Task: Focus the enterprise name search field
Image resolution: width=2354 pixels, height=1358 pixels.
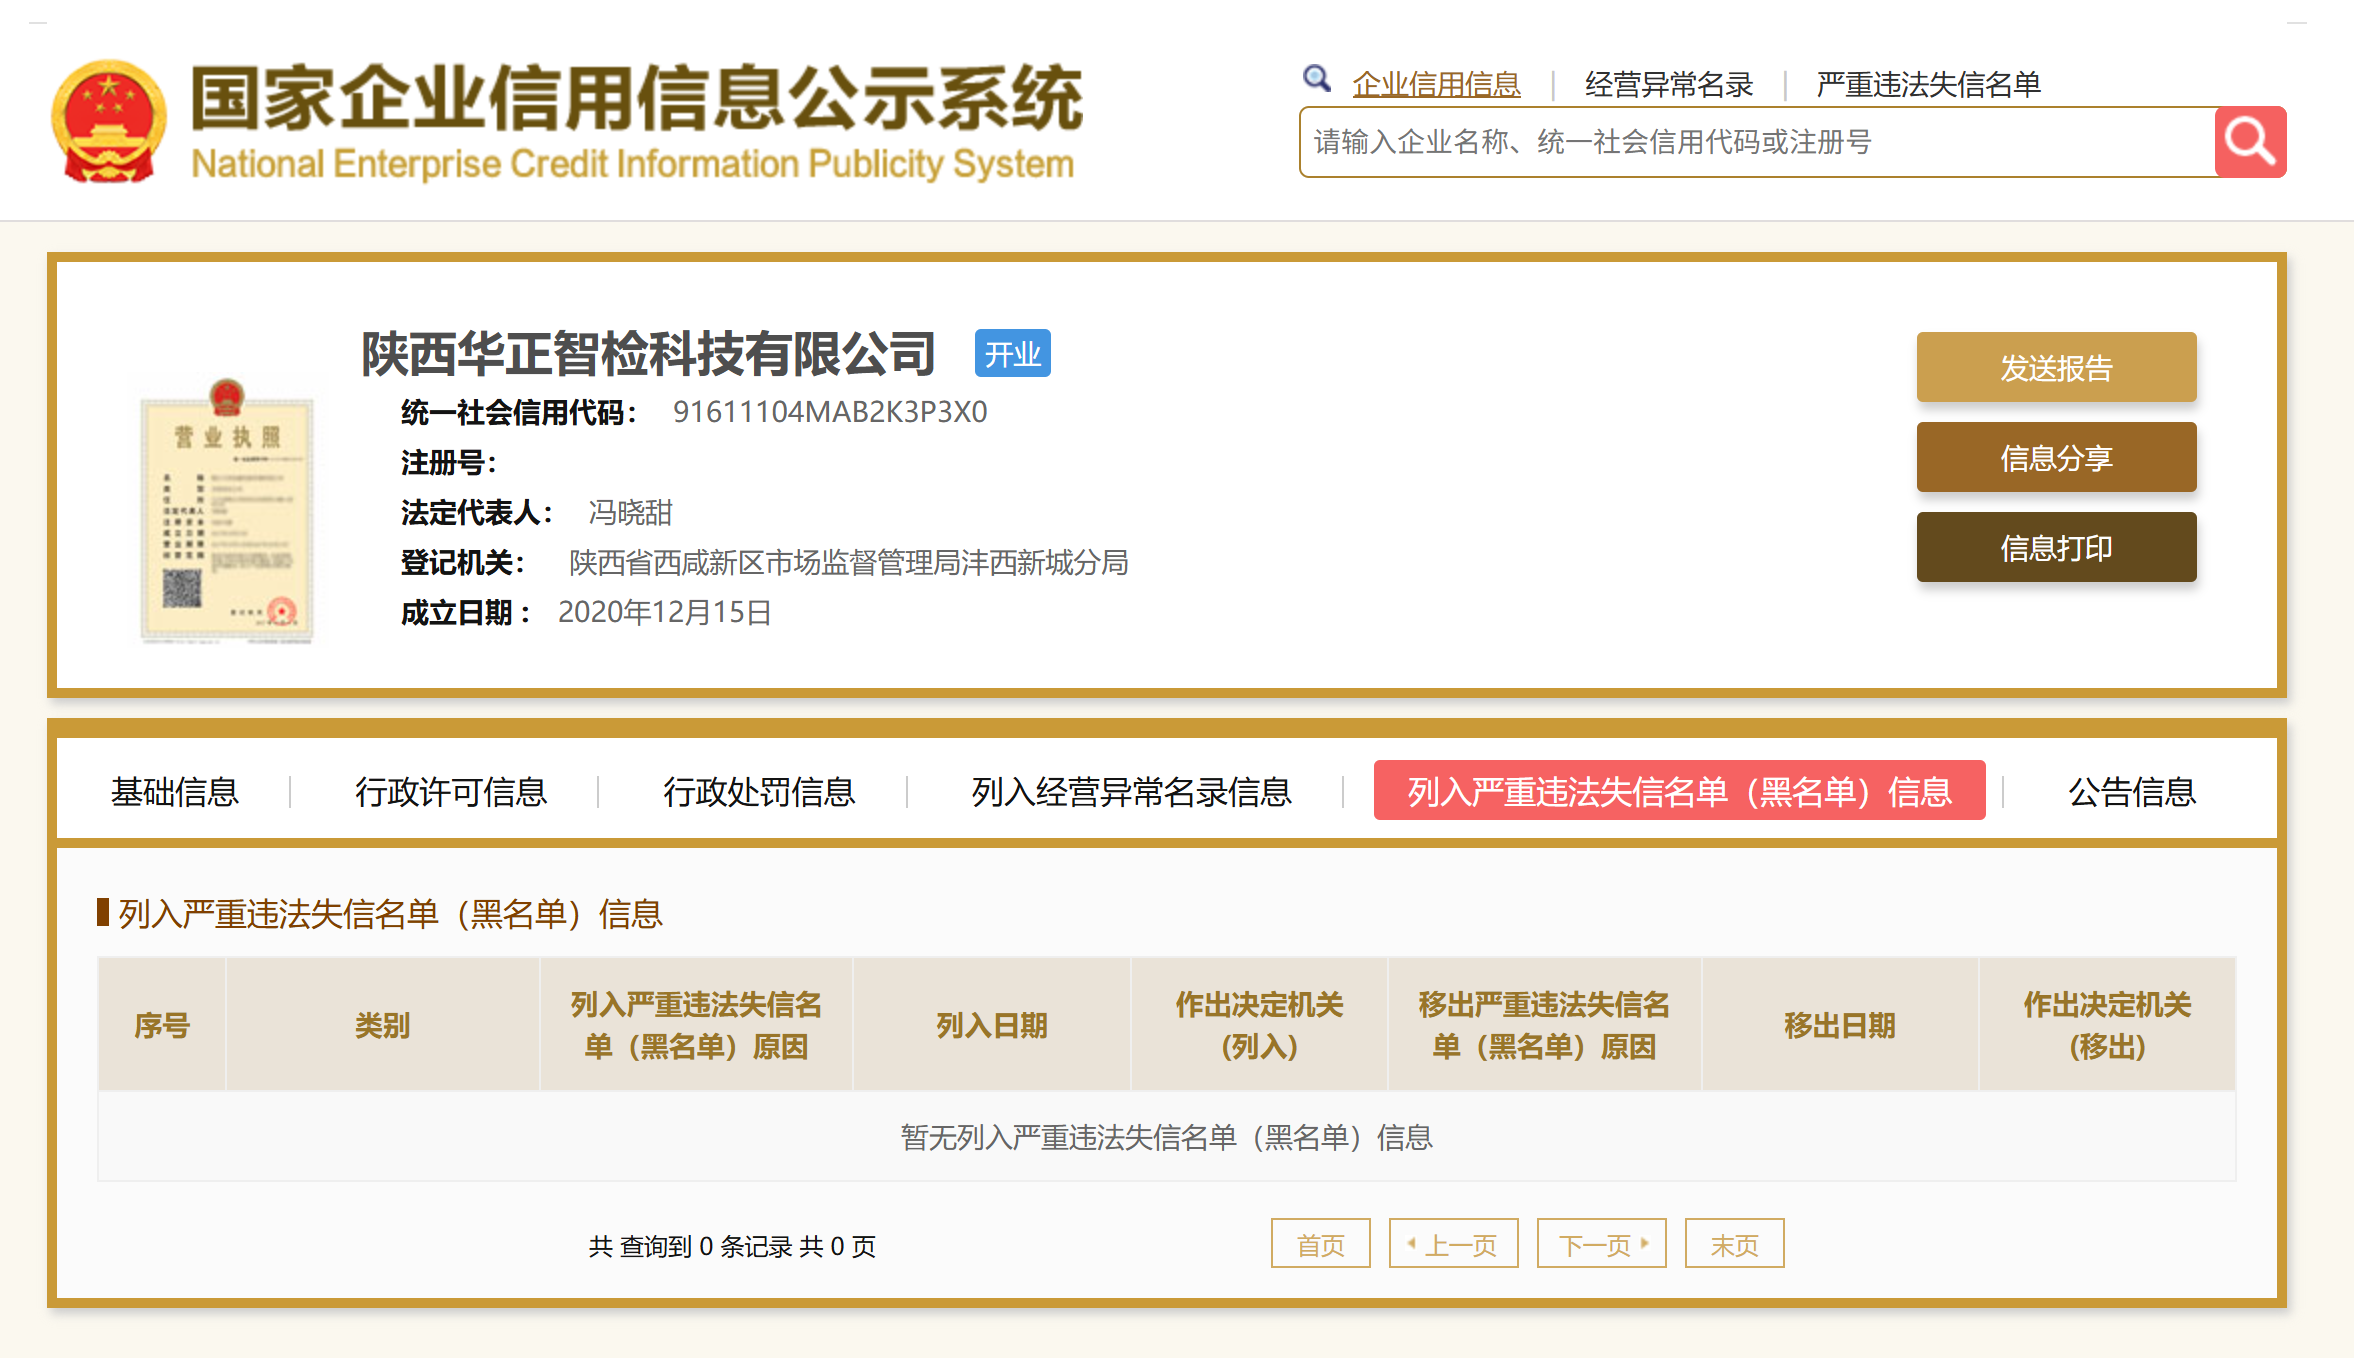Action: point(1756,142)
